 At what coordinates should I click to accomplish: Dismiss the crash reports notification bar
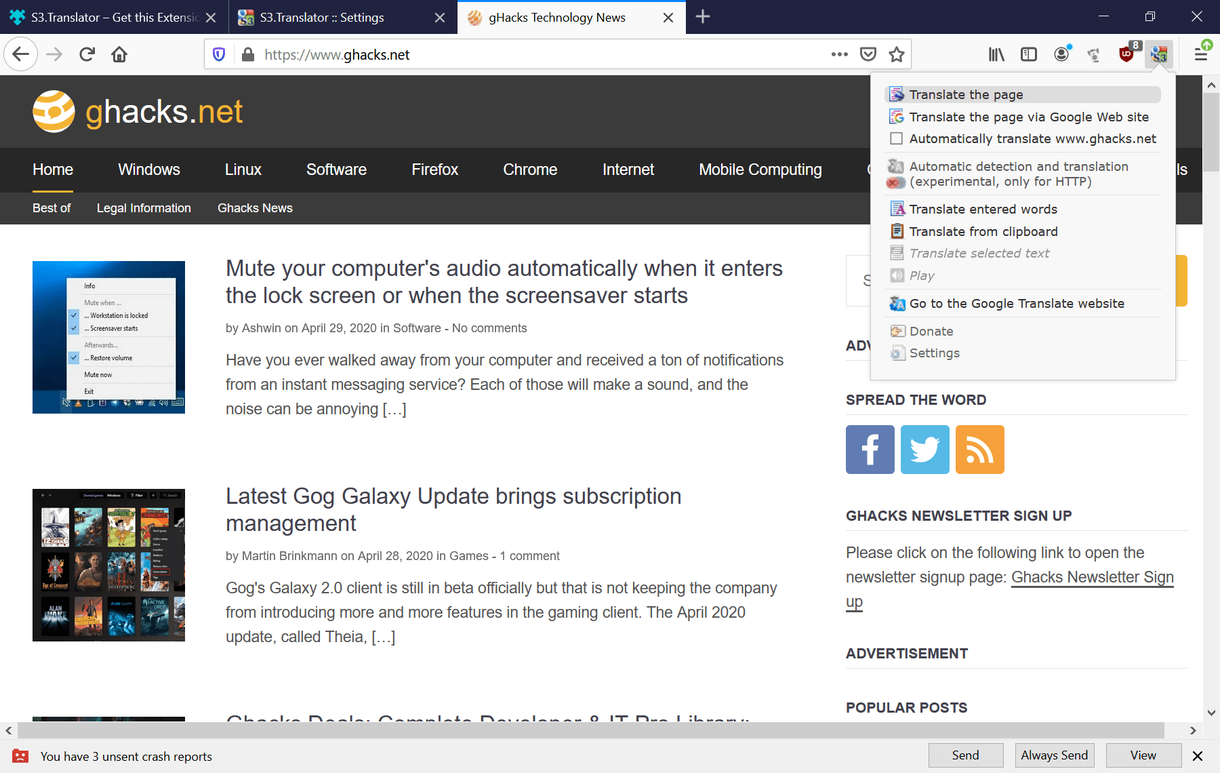[x=1199, y=756]
